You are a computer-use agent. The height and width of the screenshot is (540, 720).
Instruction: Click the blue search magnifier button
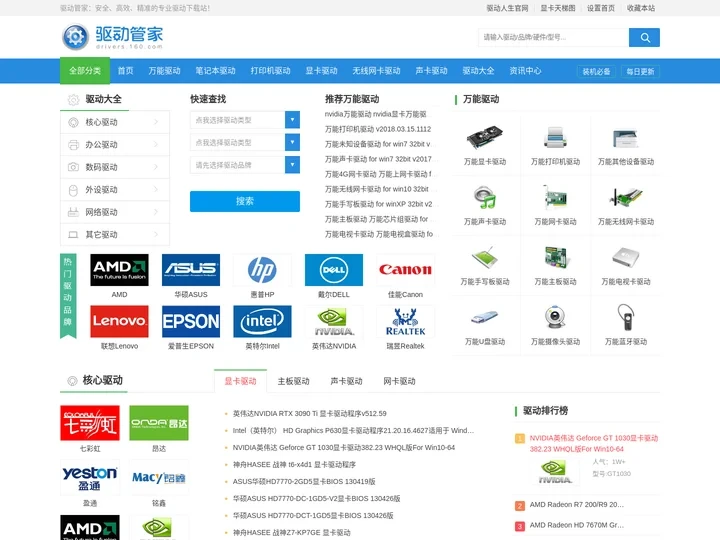(x=644, y=38)
